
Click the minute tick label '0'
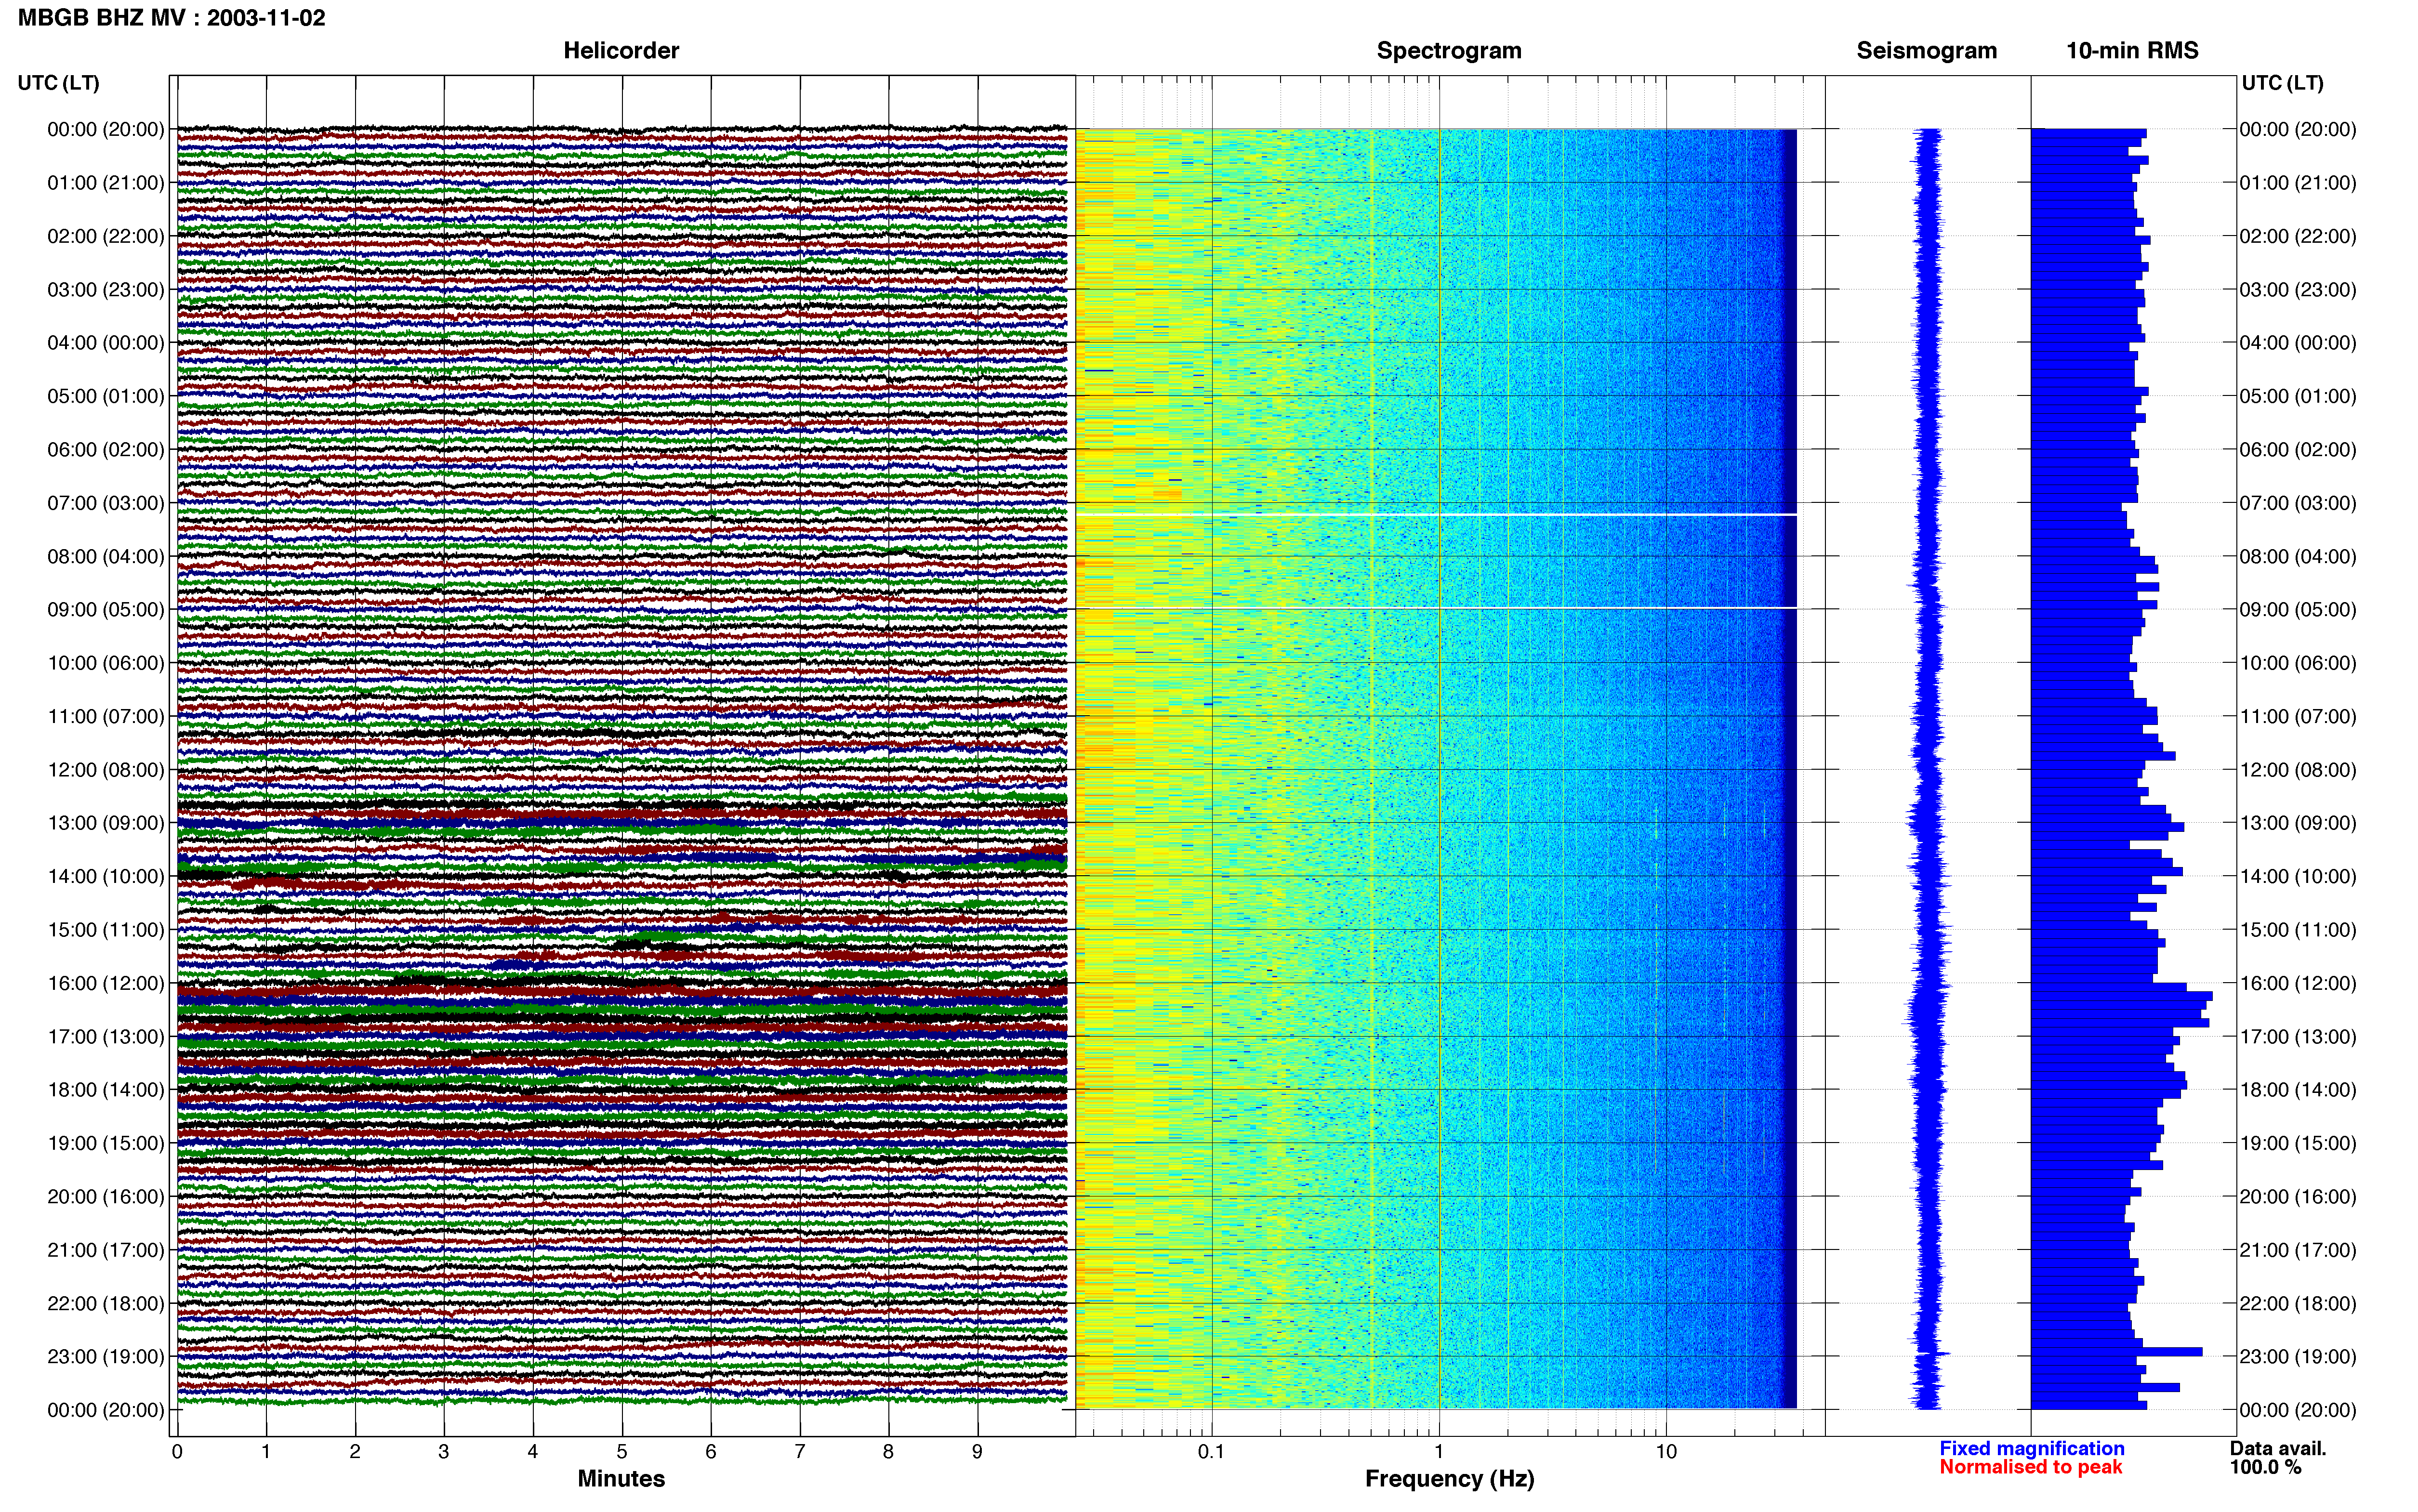[x=177, y=1452]
